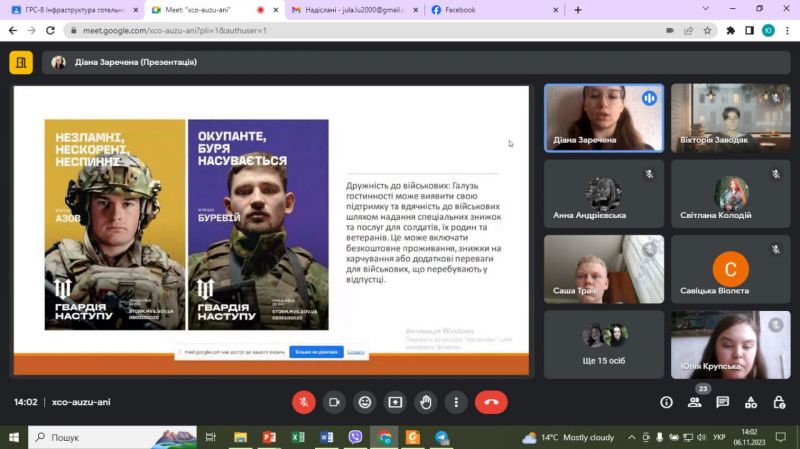Open PowerPoint from the taskbar
This screenshot has height=449, width=800.
coord(269,437)
